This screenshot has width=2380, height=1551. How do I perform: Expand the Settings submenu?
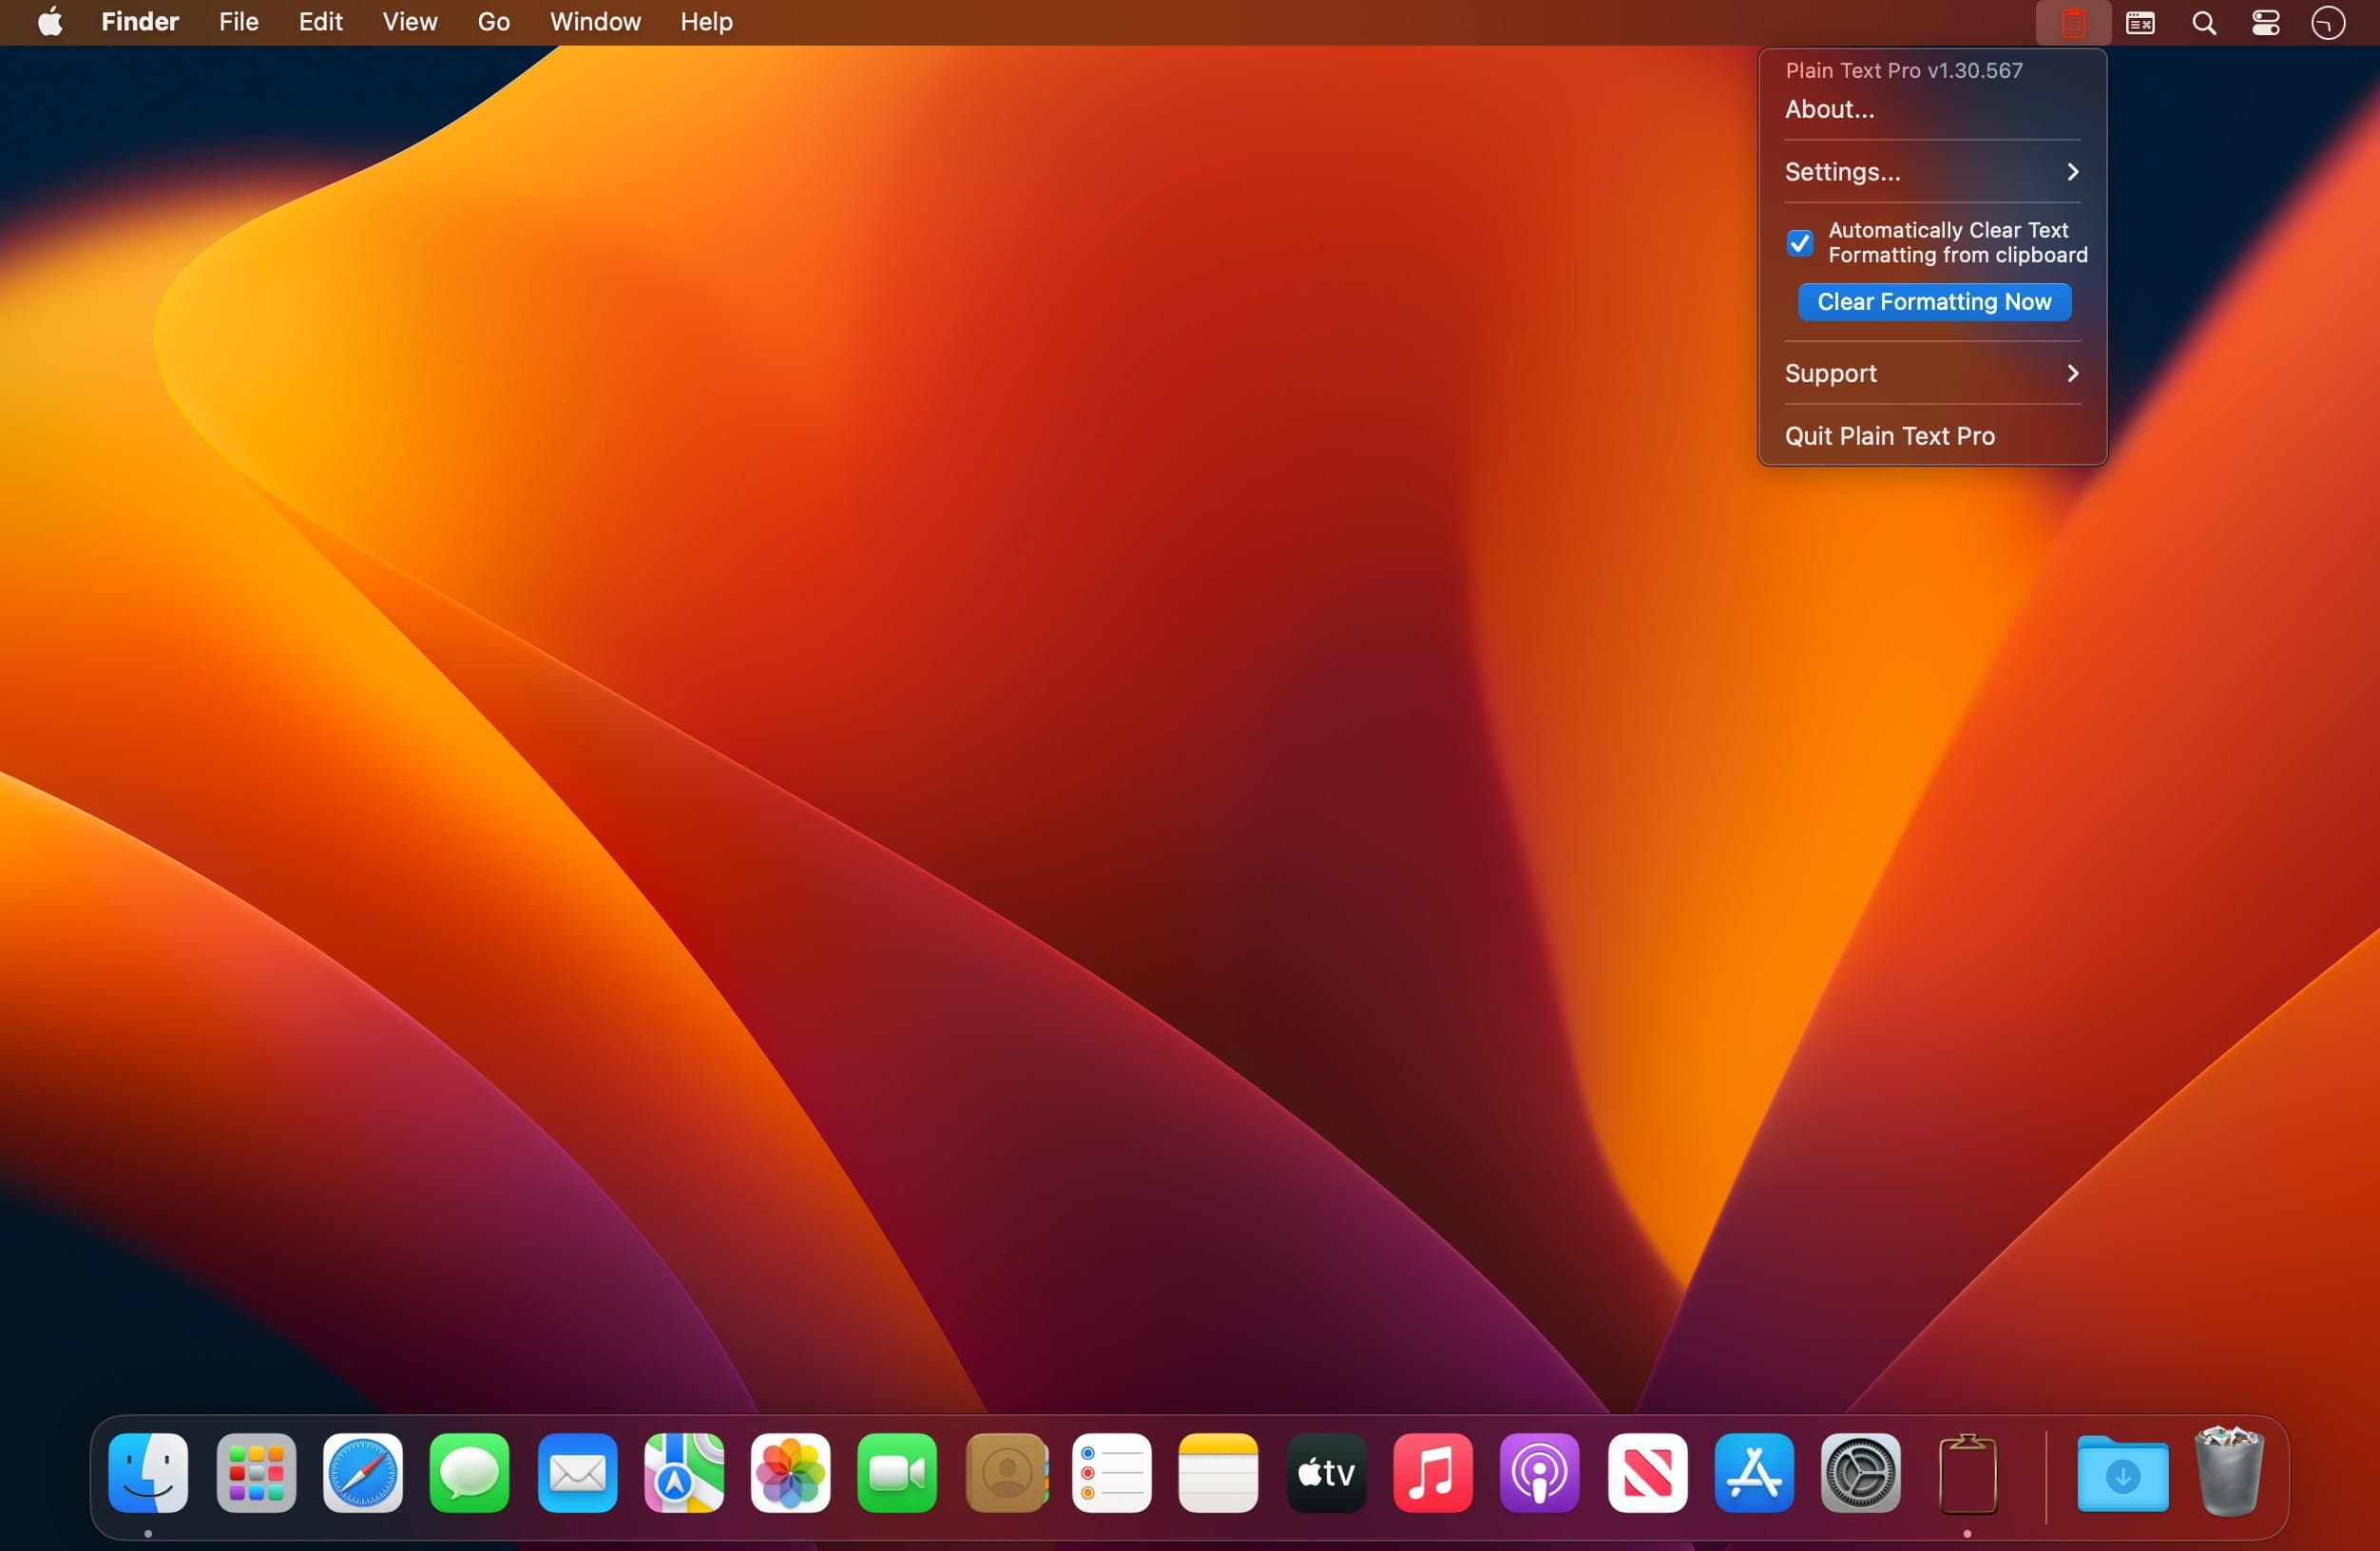[x=1930, y=170]
